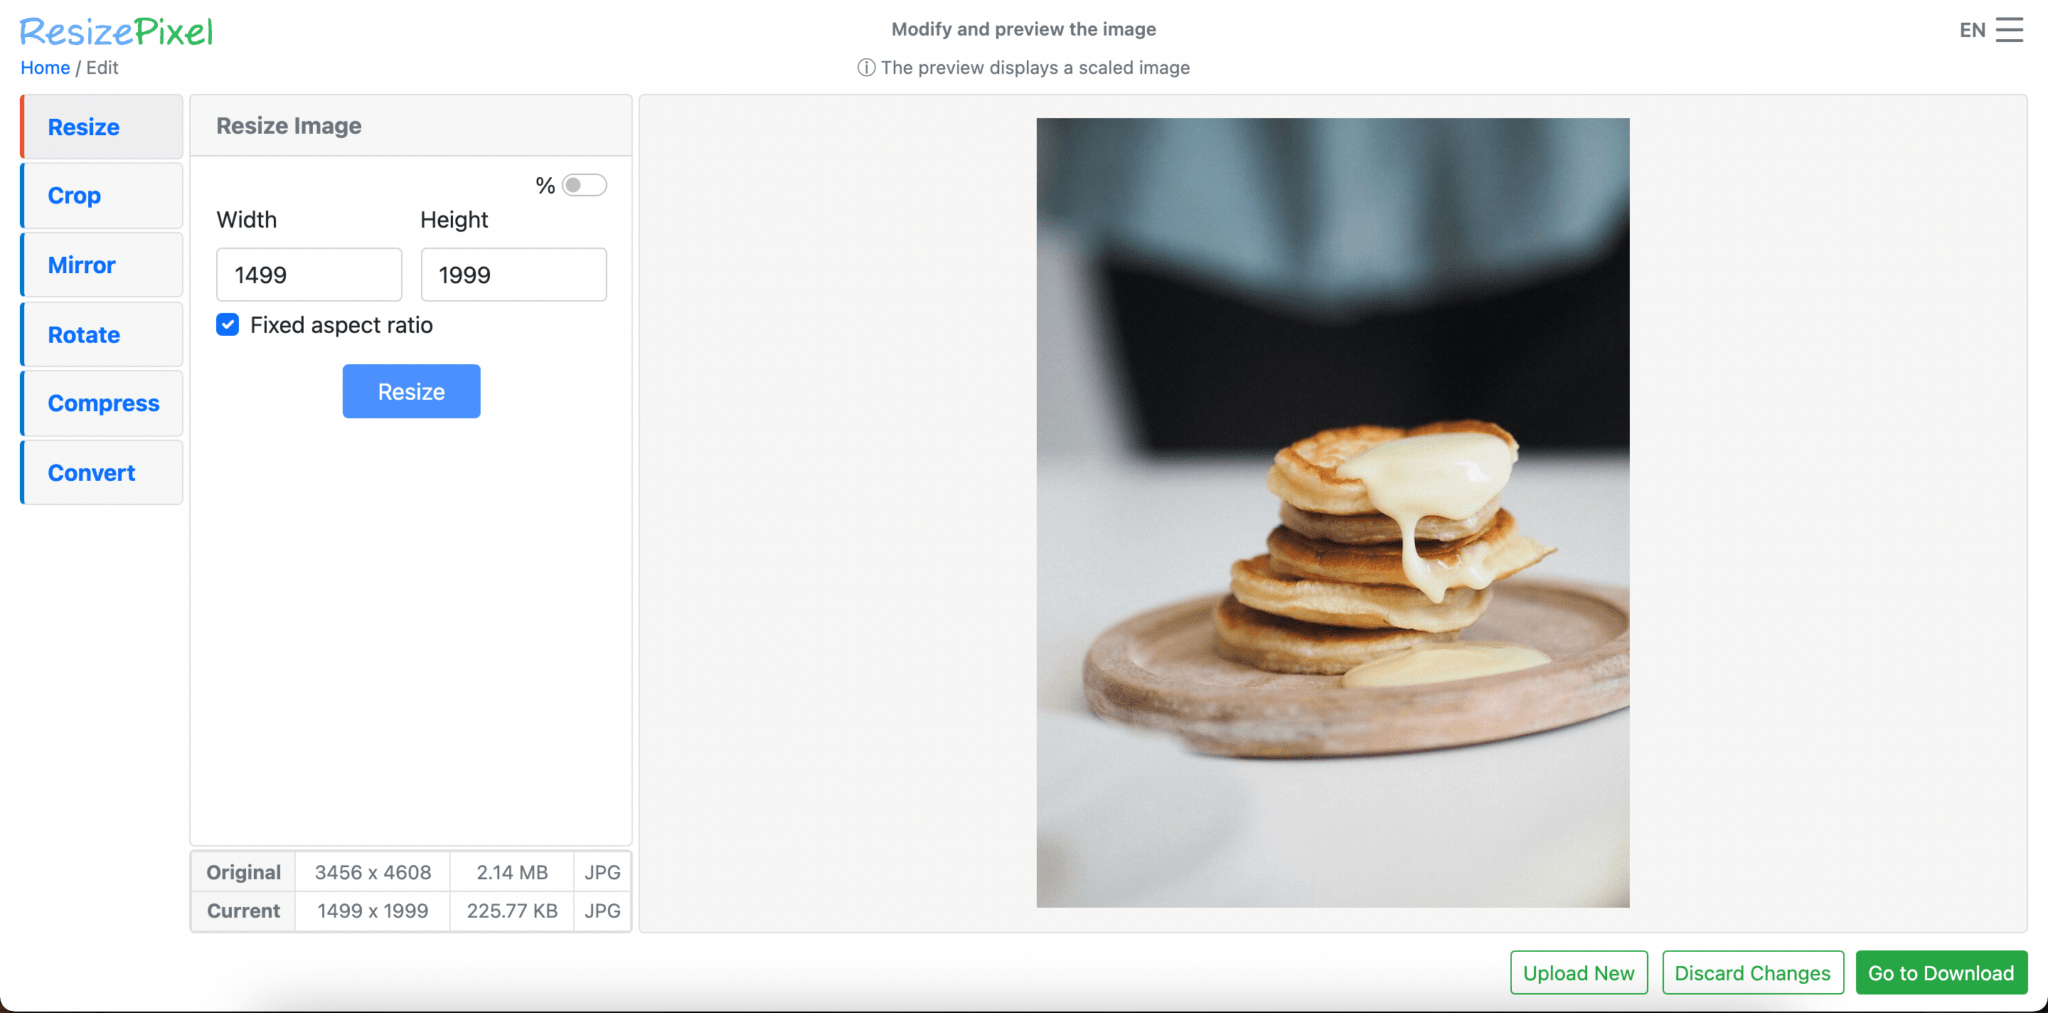This screenshot has width=2048, height=1013.
Task: Open the hamburger navigation menu
Action: pyautogui.click(x=2010, y=29)
